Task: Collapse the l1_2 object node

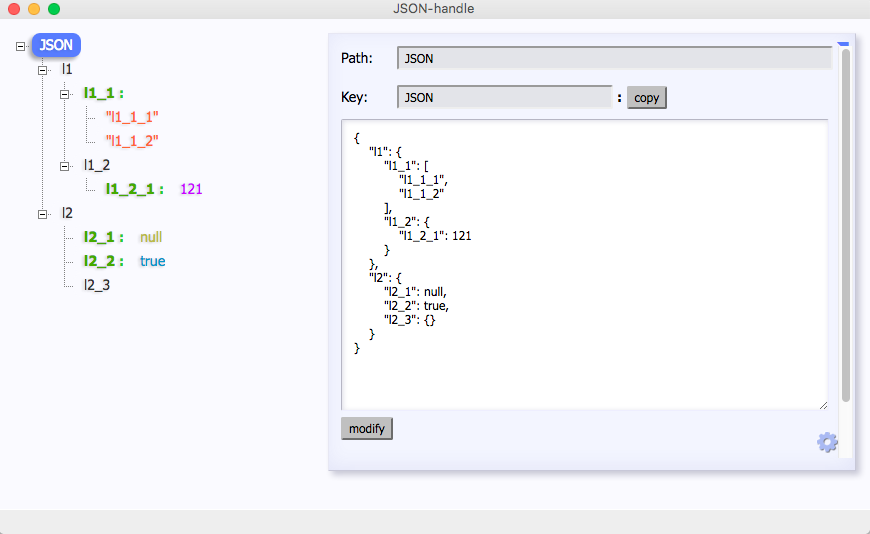Action: point(64,166)
